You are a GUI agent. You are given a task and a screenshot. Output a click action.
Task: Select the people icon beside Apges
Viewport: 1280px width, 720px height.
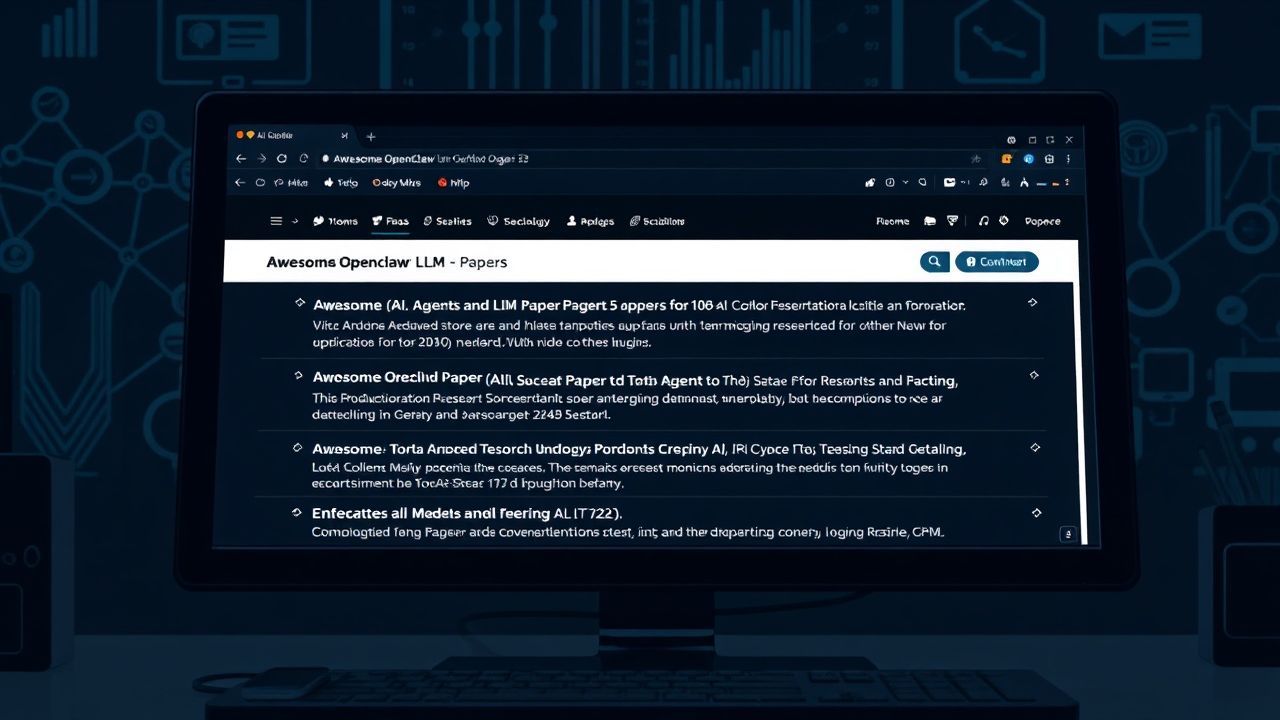[x=570, y=221]
